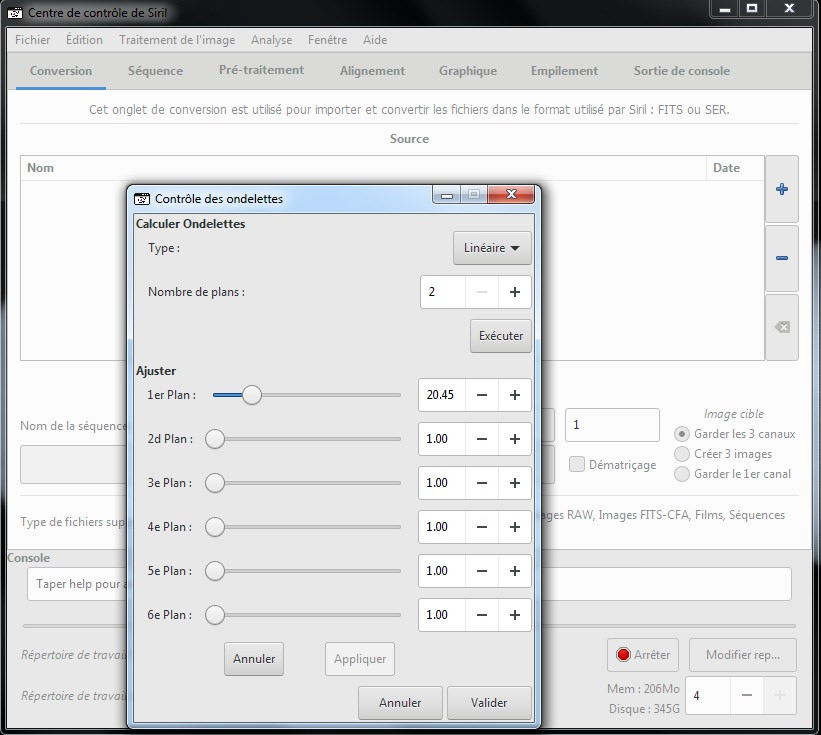
Task: Click the console command input field
Action: 409,584
